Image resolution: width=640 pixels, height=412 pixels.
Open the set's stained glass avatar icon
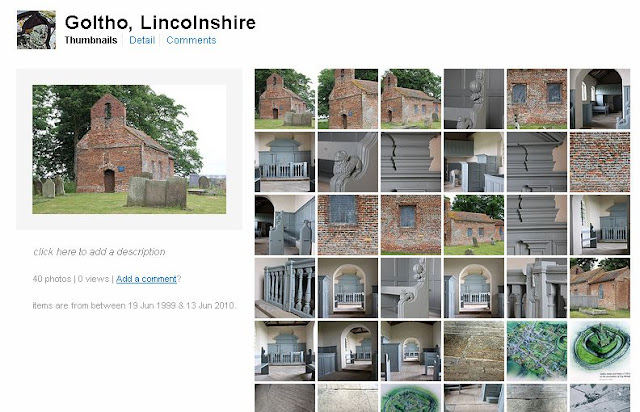(x=36, y=30)
